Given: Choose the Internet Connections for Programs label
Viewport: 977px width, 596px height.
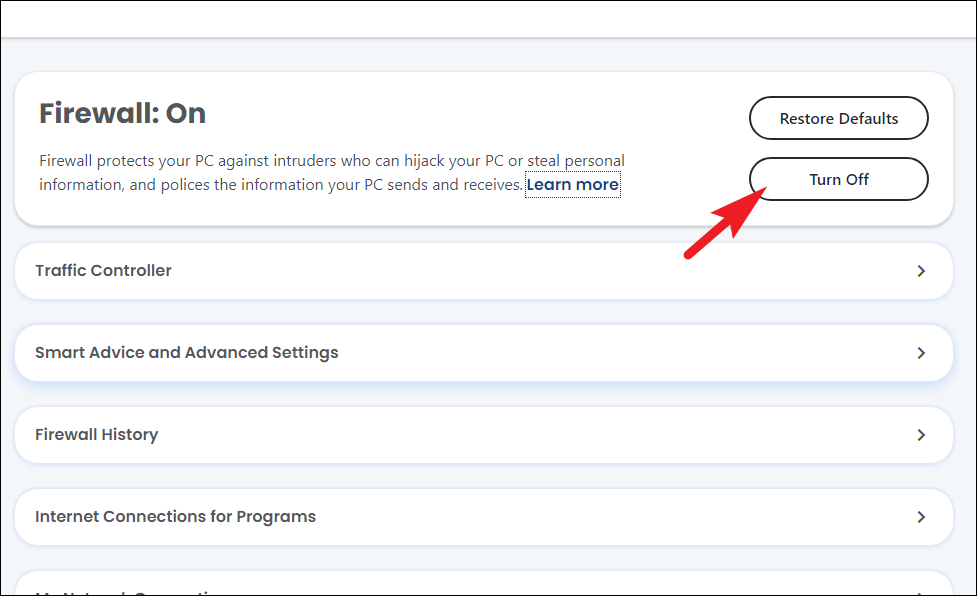Looking at the screenshot, I should pos(175,517).
